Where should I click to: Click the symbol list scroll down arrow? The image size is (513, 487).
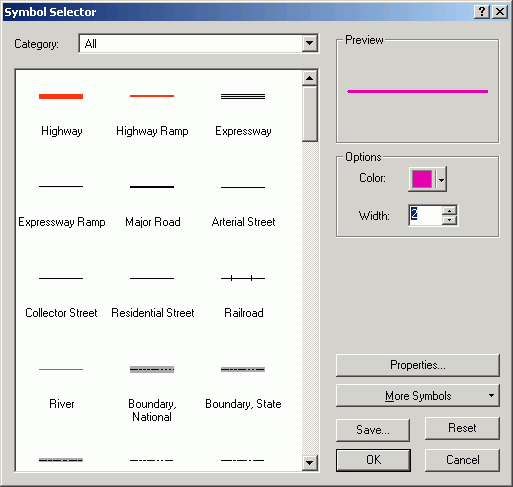[x=309, y=462]
